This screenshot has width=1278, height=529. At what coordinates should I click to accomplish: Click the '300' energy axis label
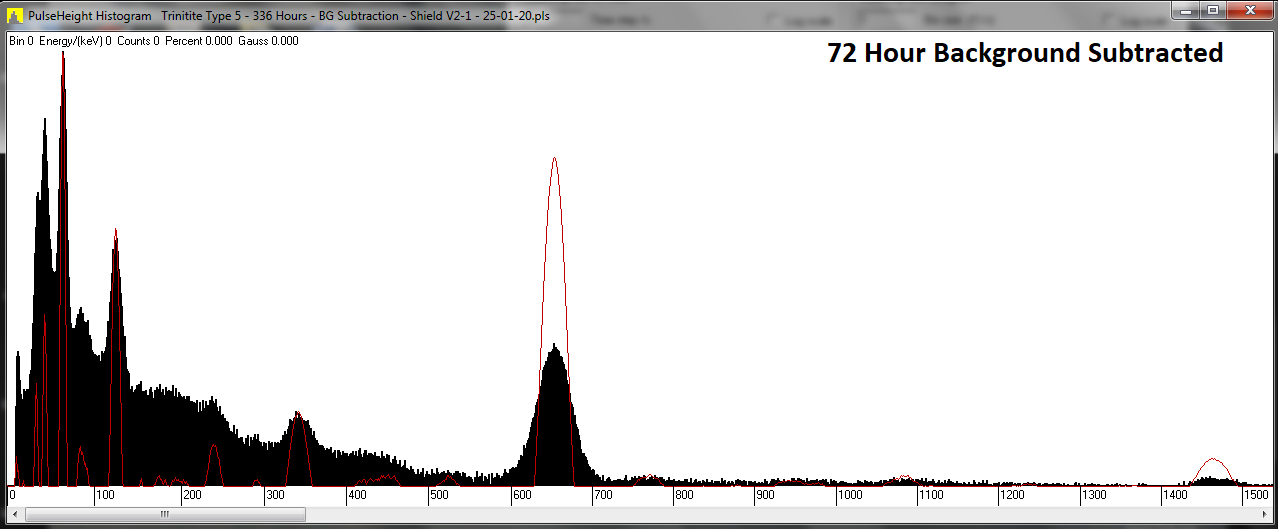(x=275, y=495)
